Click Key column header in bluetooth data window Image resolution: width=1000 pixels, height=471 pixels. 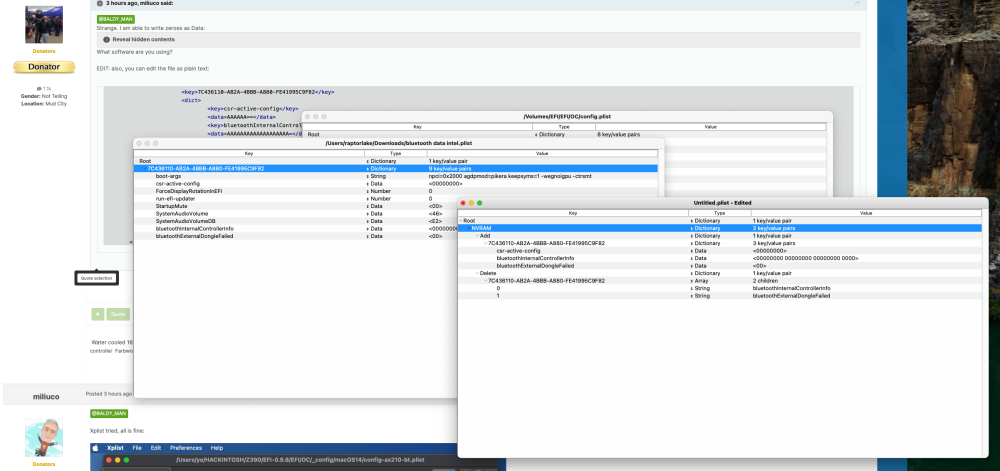(249, 154)
